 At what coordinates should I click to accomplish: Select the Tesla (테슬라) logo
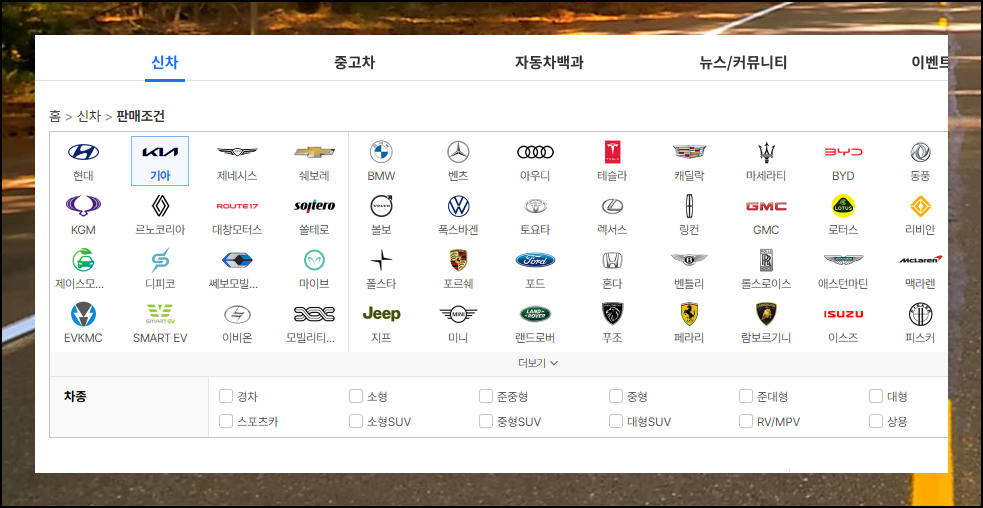click(612, 152)
